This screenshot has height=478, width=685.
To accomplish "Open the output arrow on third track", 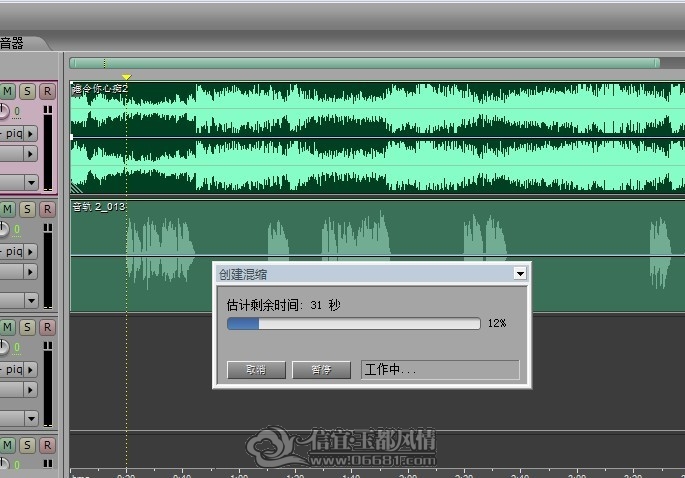I will point(30,390).
